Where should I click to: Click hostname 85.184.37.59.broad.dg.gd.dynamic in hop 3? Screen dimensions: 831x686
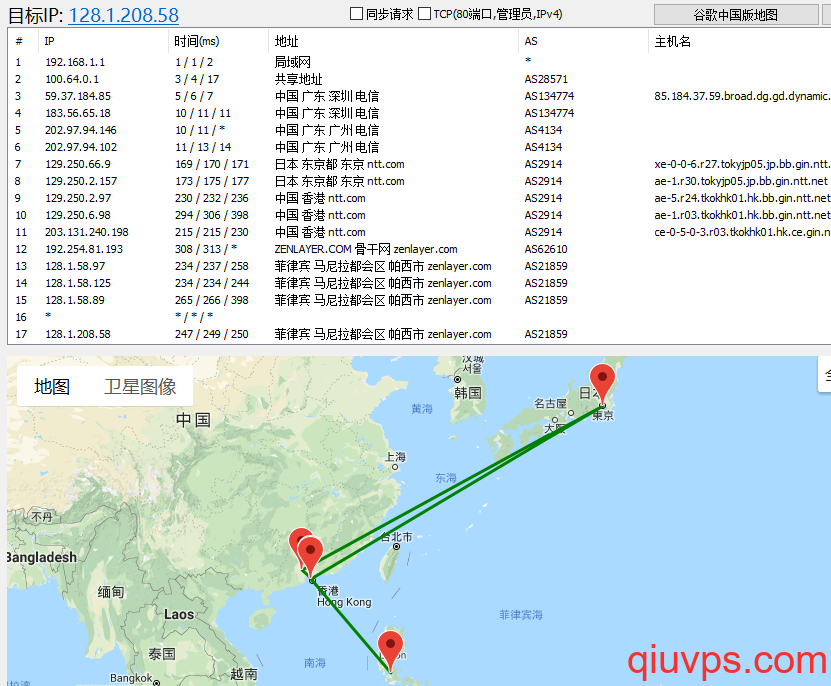[x=742, y=96]
